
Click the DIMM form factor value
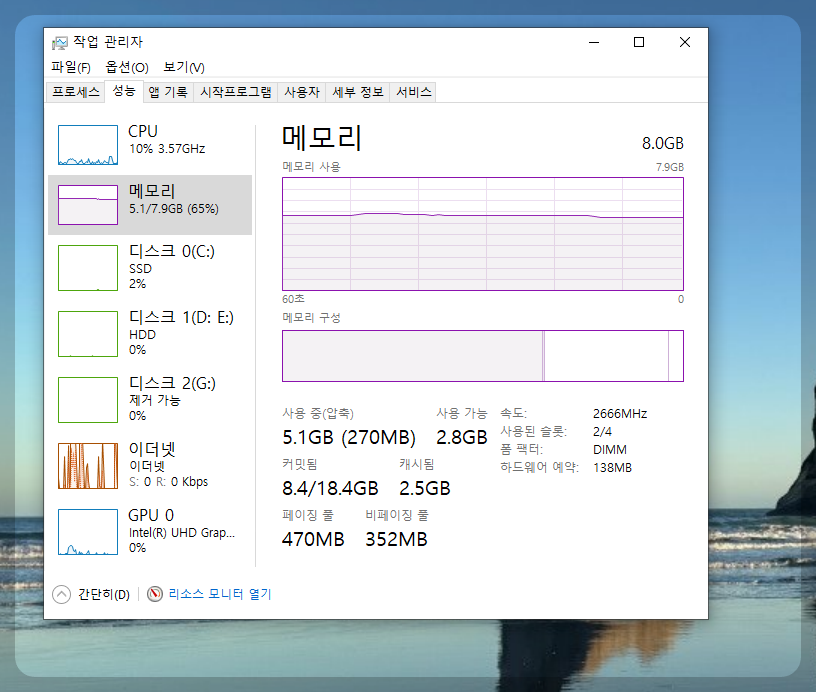pyautogui.click(x=610, y=450)
